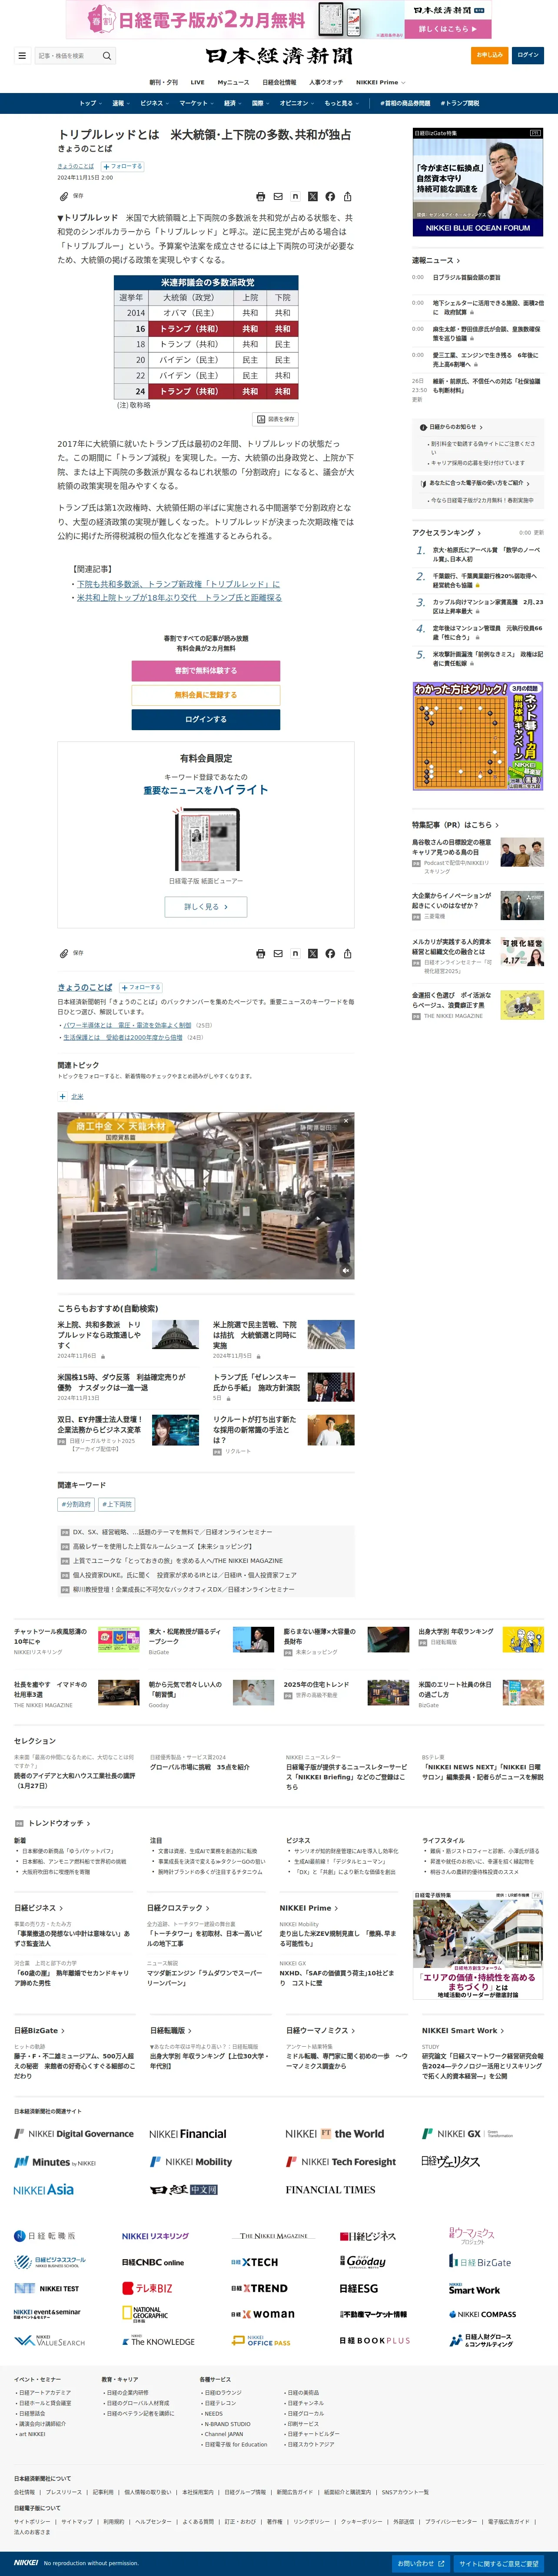Save article with bottom 保存 clip icon

point(71,953)
